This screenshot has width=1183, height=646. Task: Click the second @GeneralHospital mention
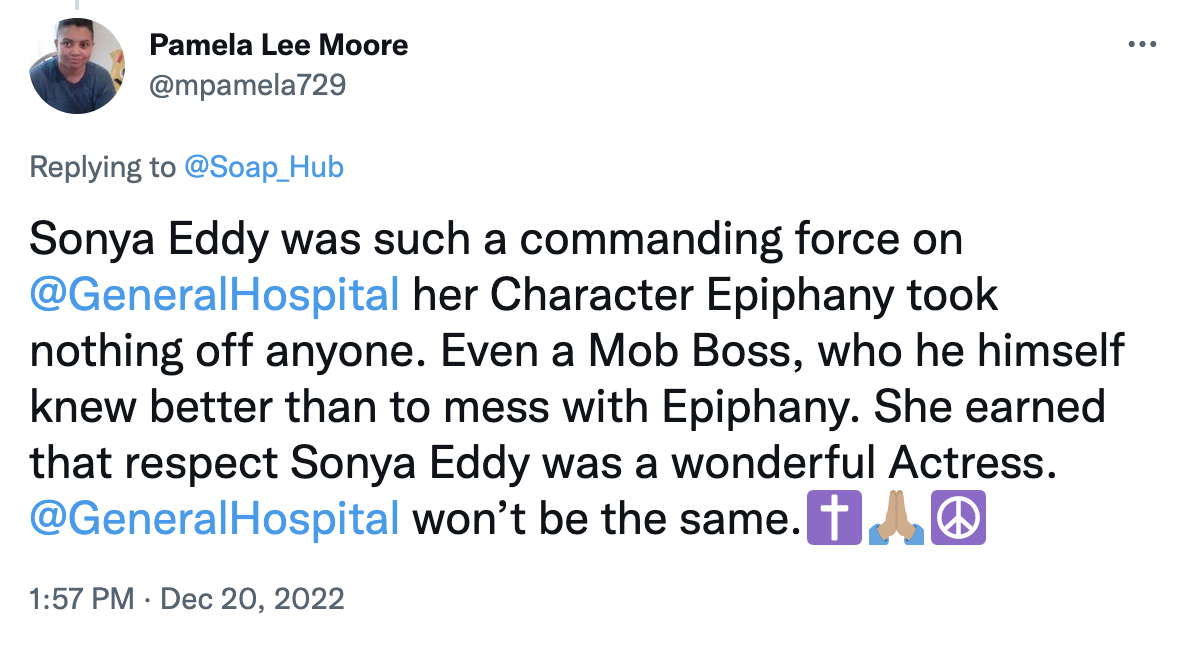214,518
